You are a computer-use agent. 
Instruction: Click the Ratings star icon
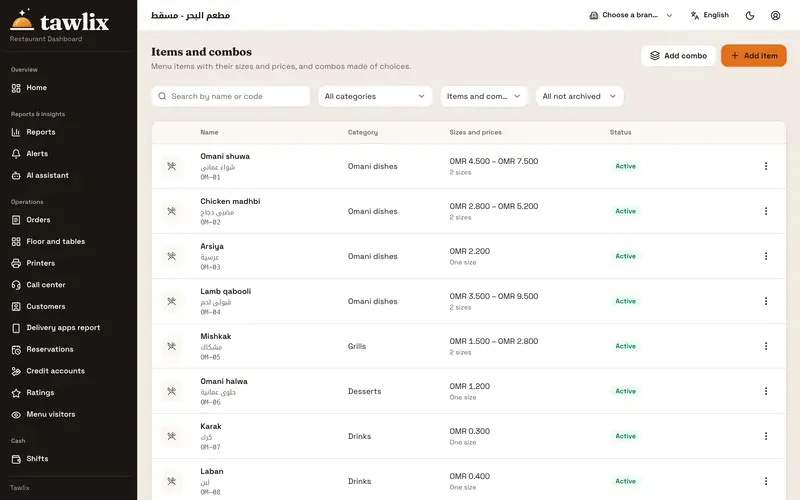(16, 393)
